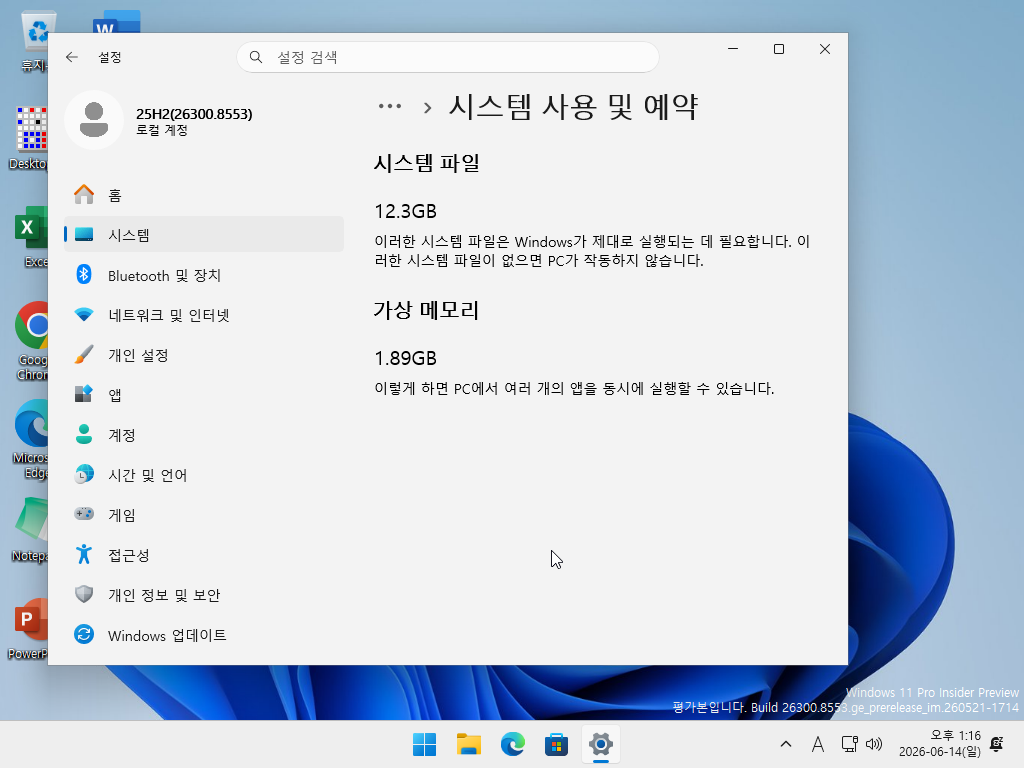Click the 시스템 monitor icon

point(84,234)
